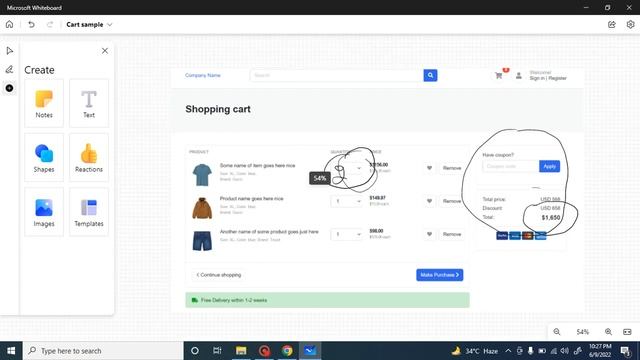This screenshot has height=360, width=640.
Task: Show hidden system tray icons
Action: click(x=508, y=351)
